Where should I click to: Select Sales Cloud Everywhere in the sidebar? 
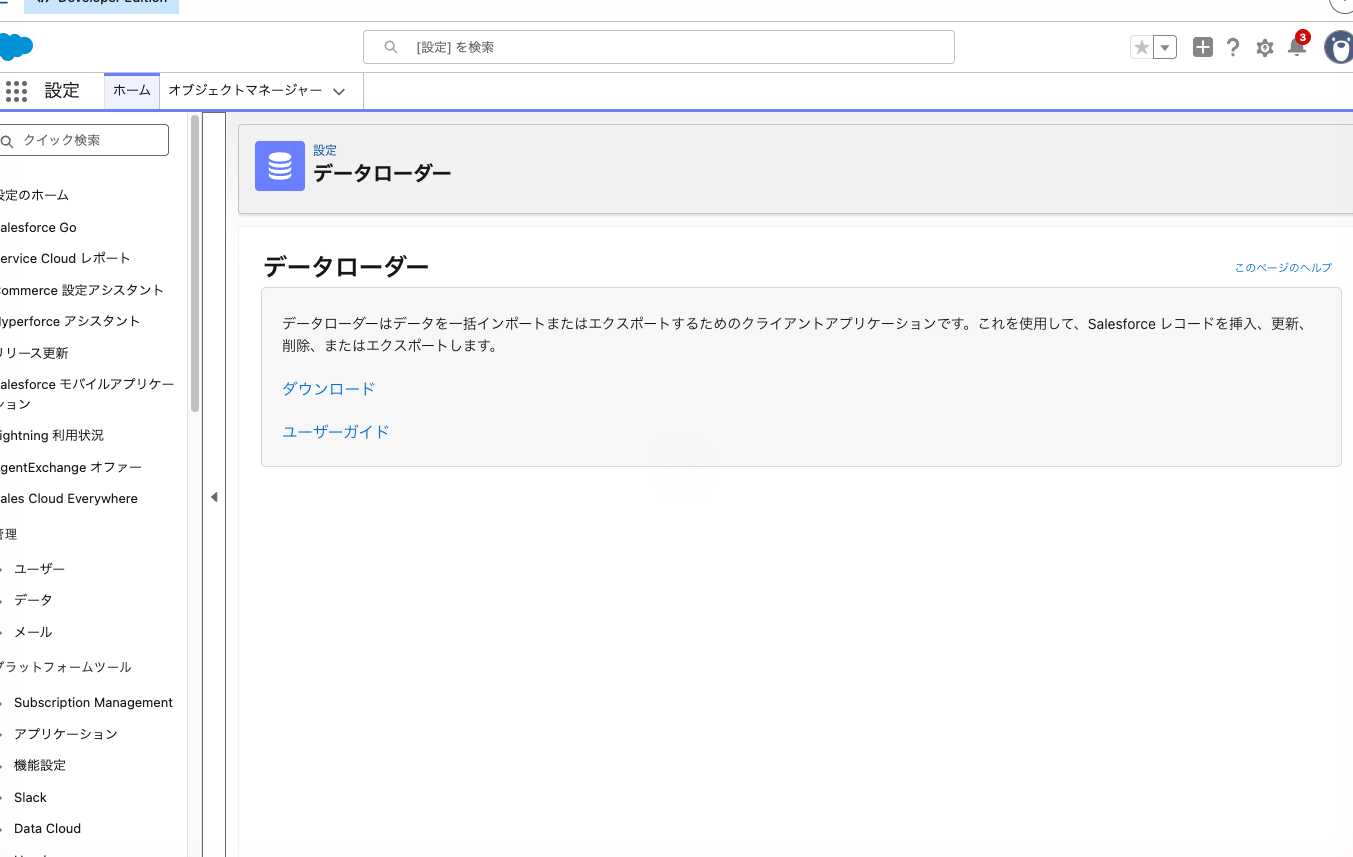(69, 498)
